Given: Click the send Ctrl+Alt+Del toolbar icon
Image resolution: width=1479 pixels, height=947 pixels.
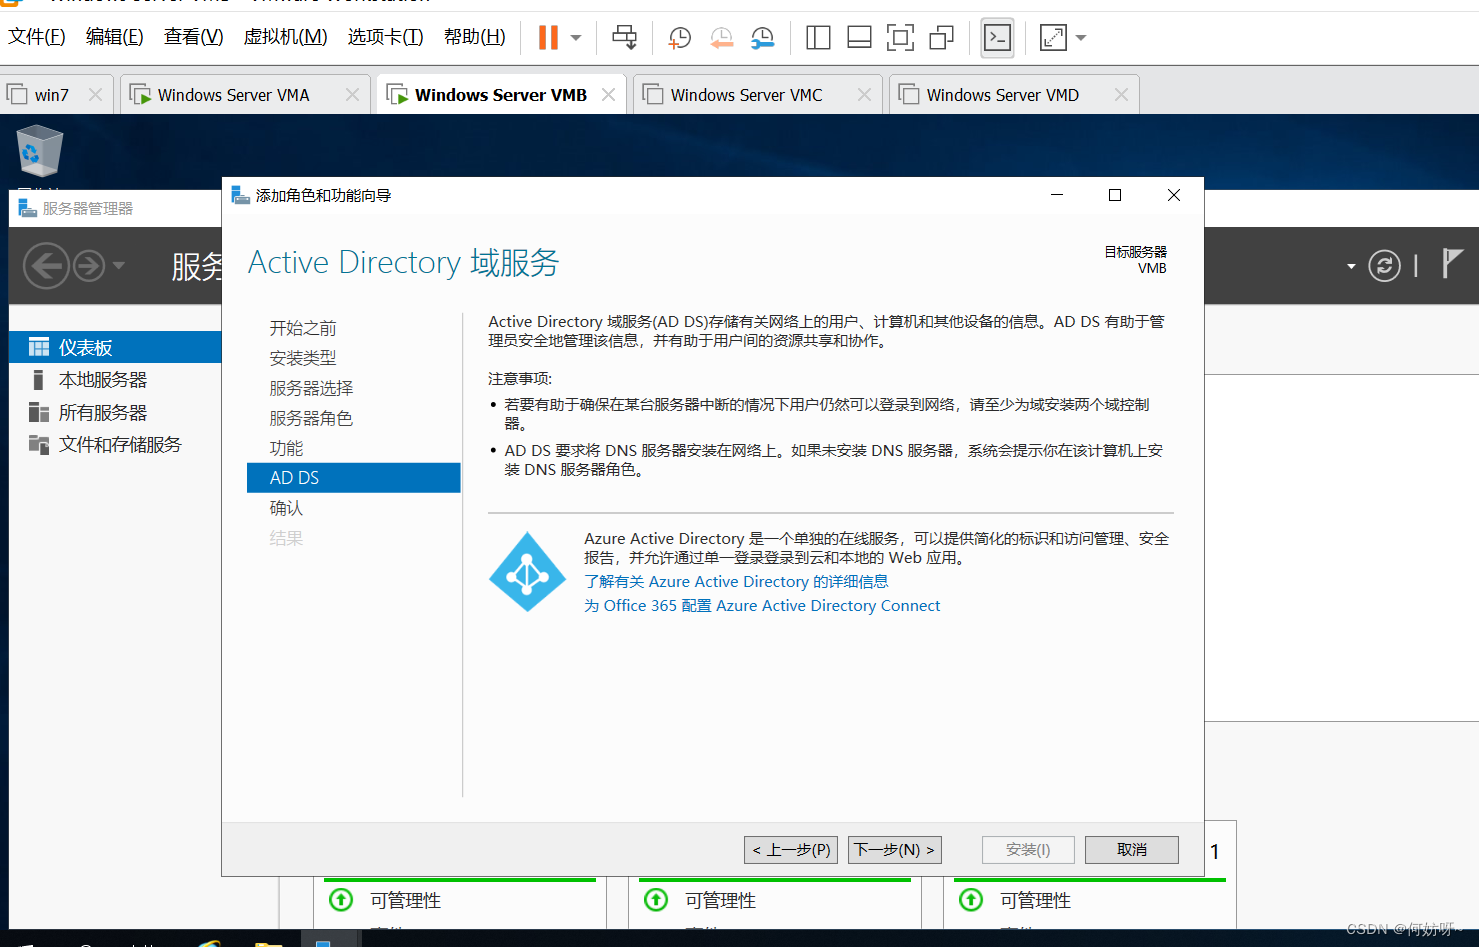Looking at the screenshot, I should [624, 38].
